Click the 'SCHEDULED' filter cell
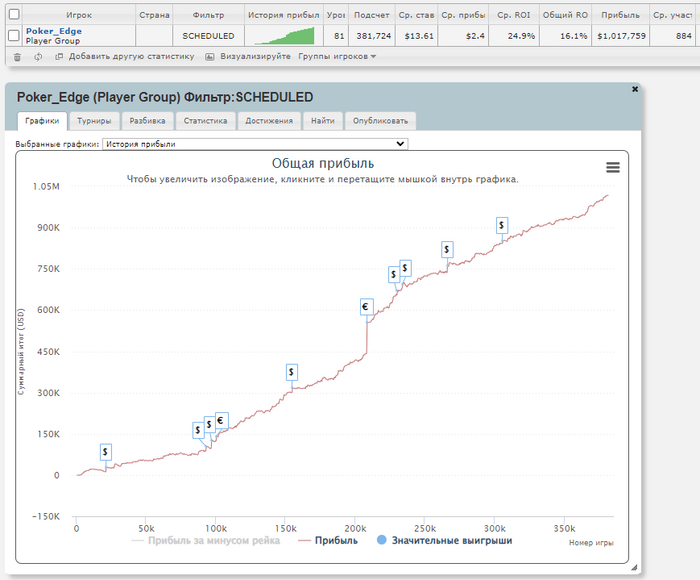The width and height of the screenshot is (700, 580). [x=208, y=36]
